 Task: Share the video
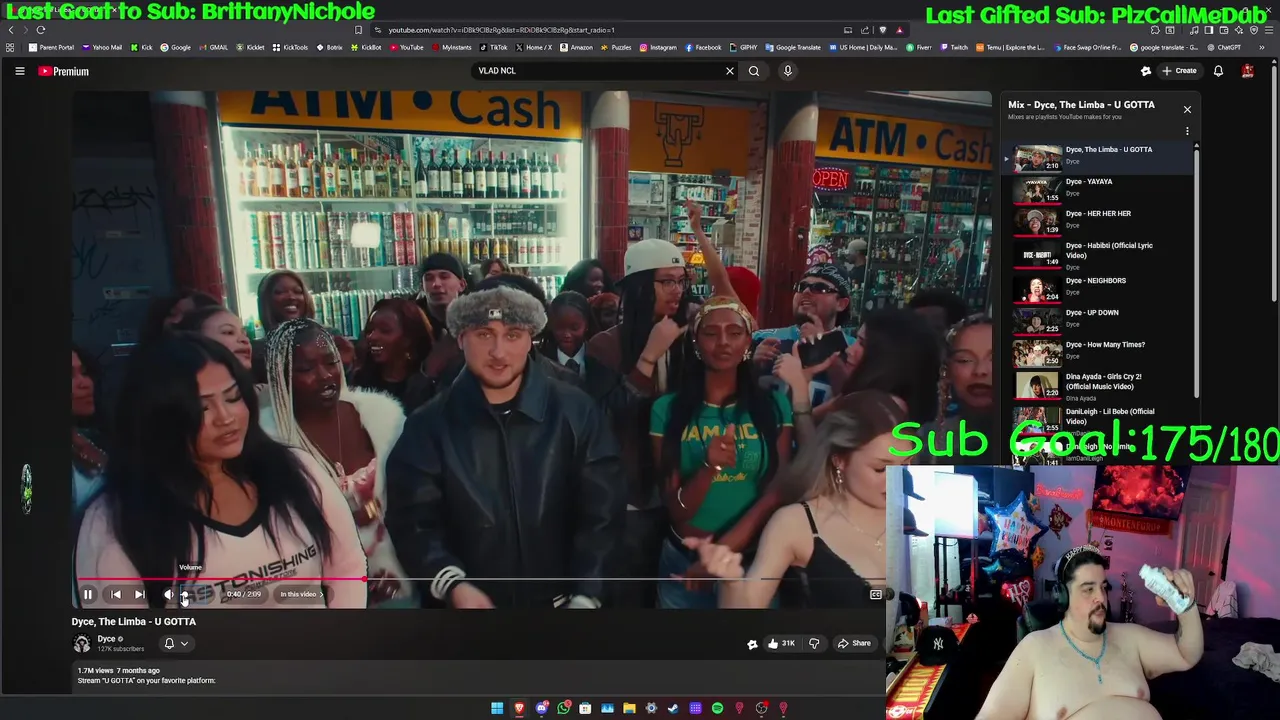855,643
